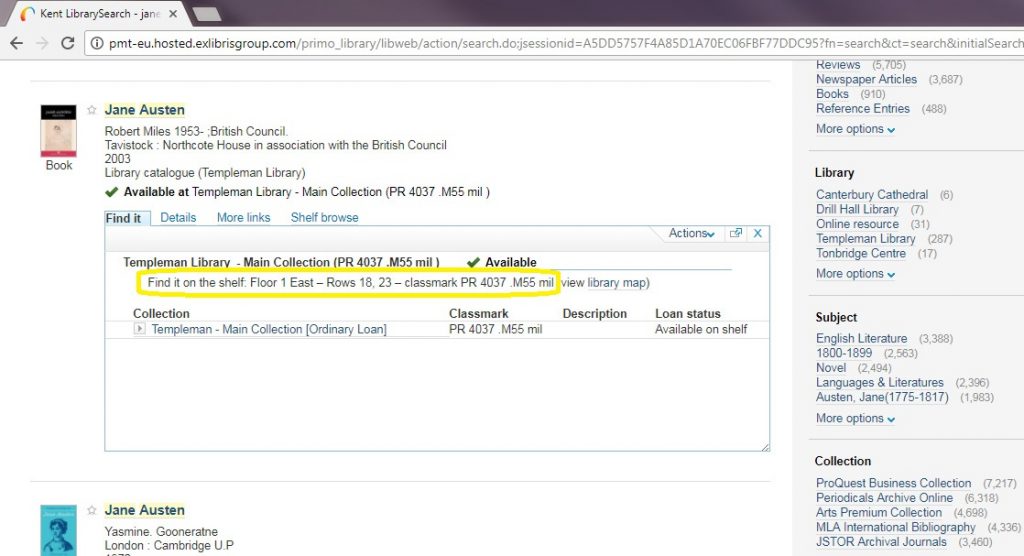Image resolution: width=1024 pixels, height=556 pixels.
Task: Open the Templeman - Main Collection [Ordinary Loan] link
Action: coord(268,329)
